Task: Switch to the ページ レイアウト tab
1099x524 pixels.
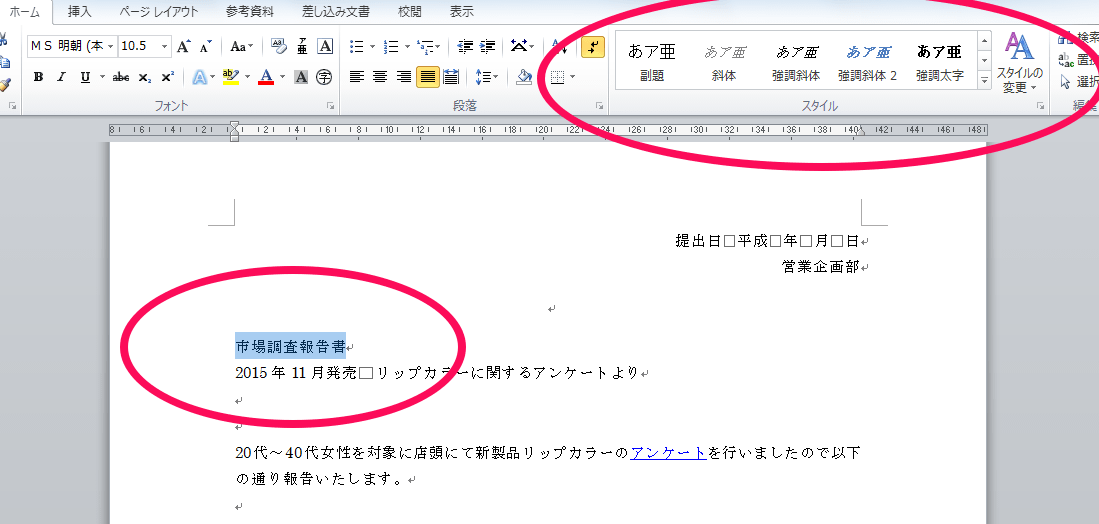Action: coord(158,11)
